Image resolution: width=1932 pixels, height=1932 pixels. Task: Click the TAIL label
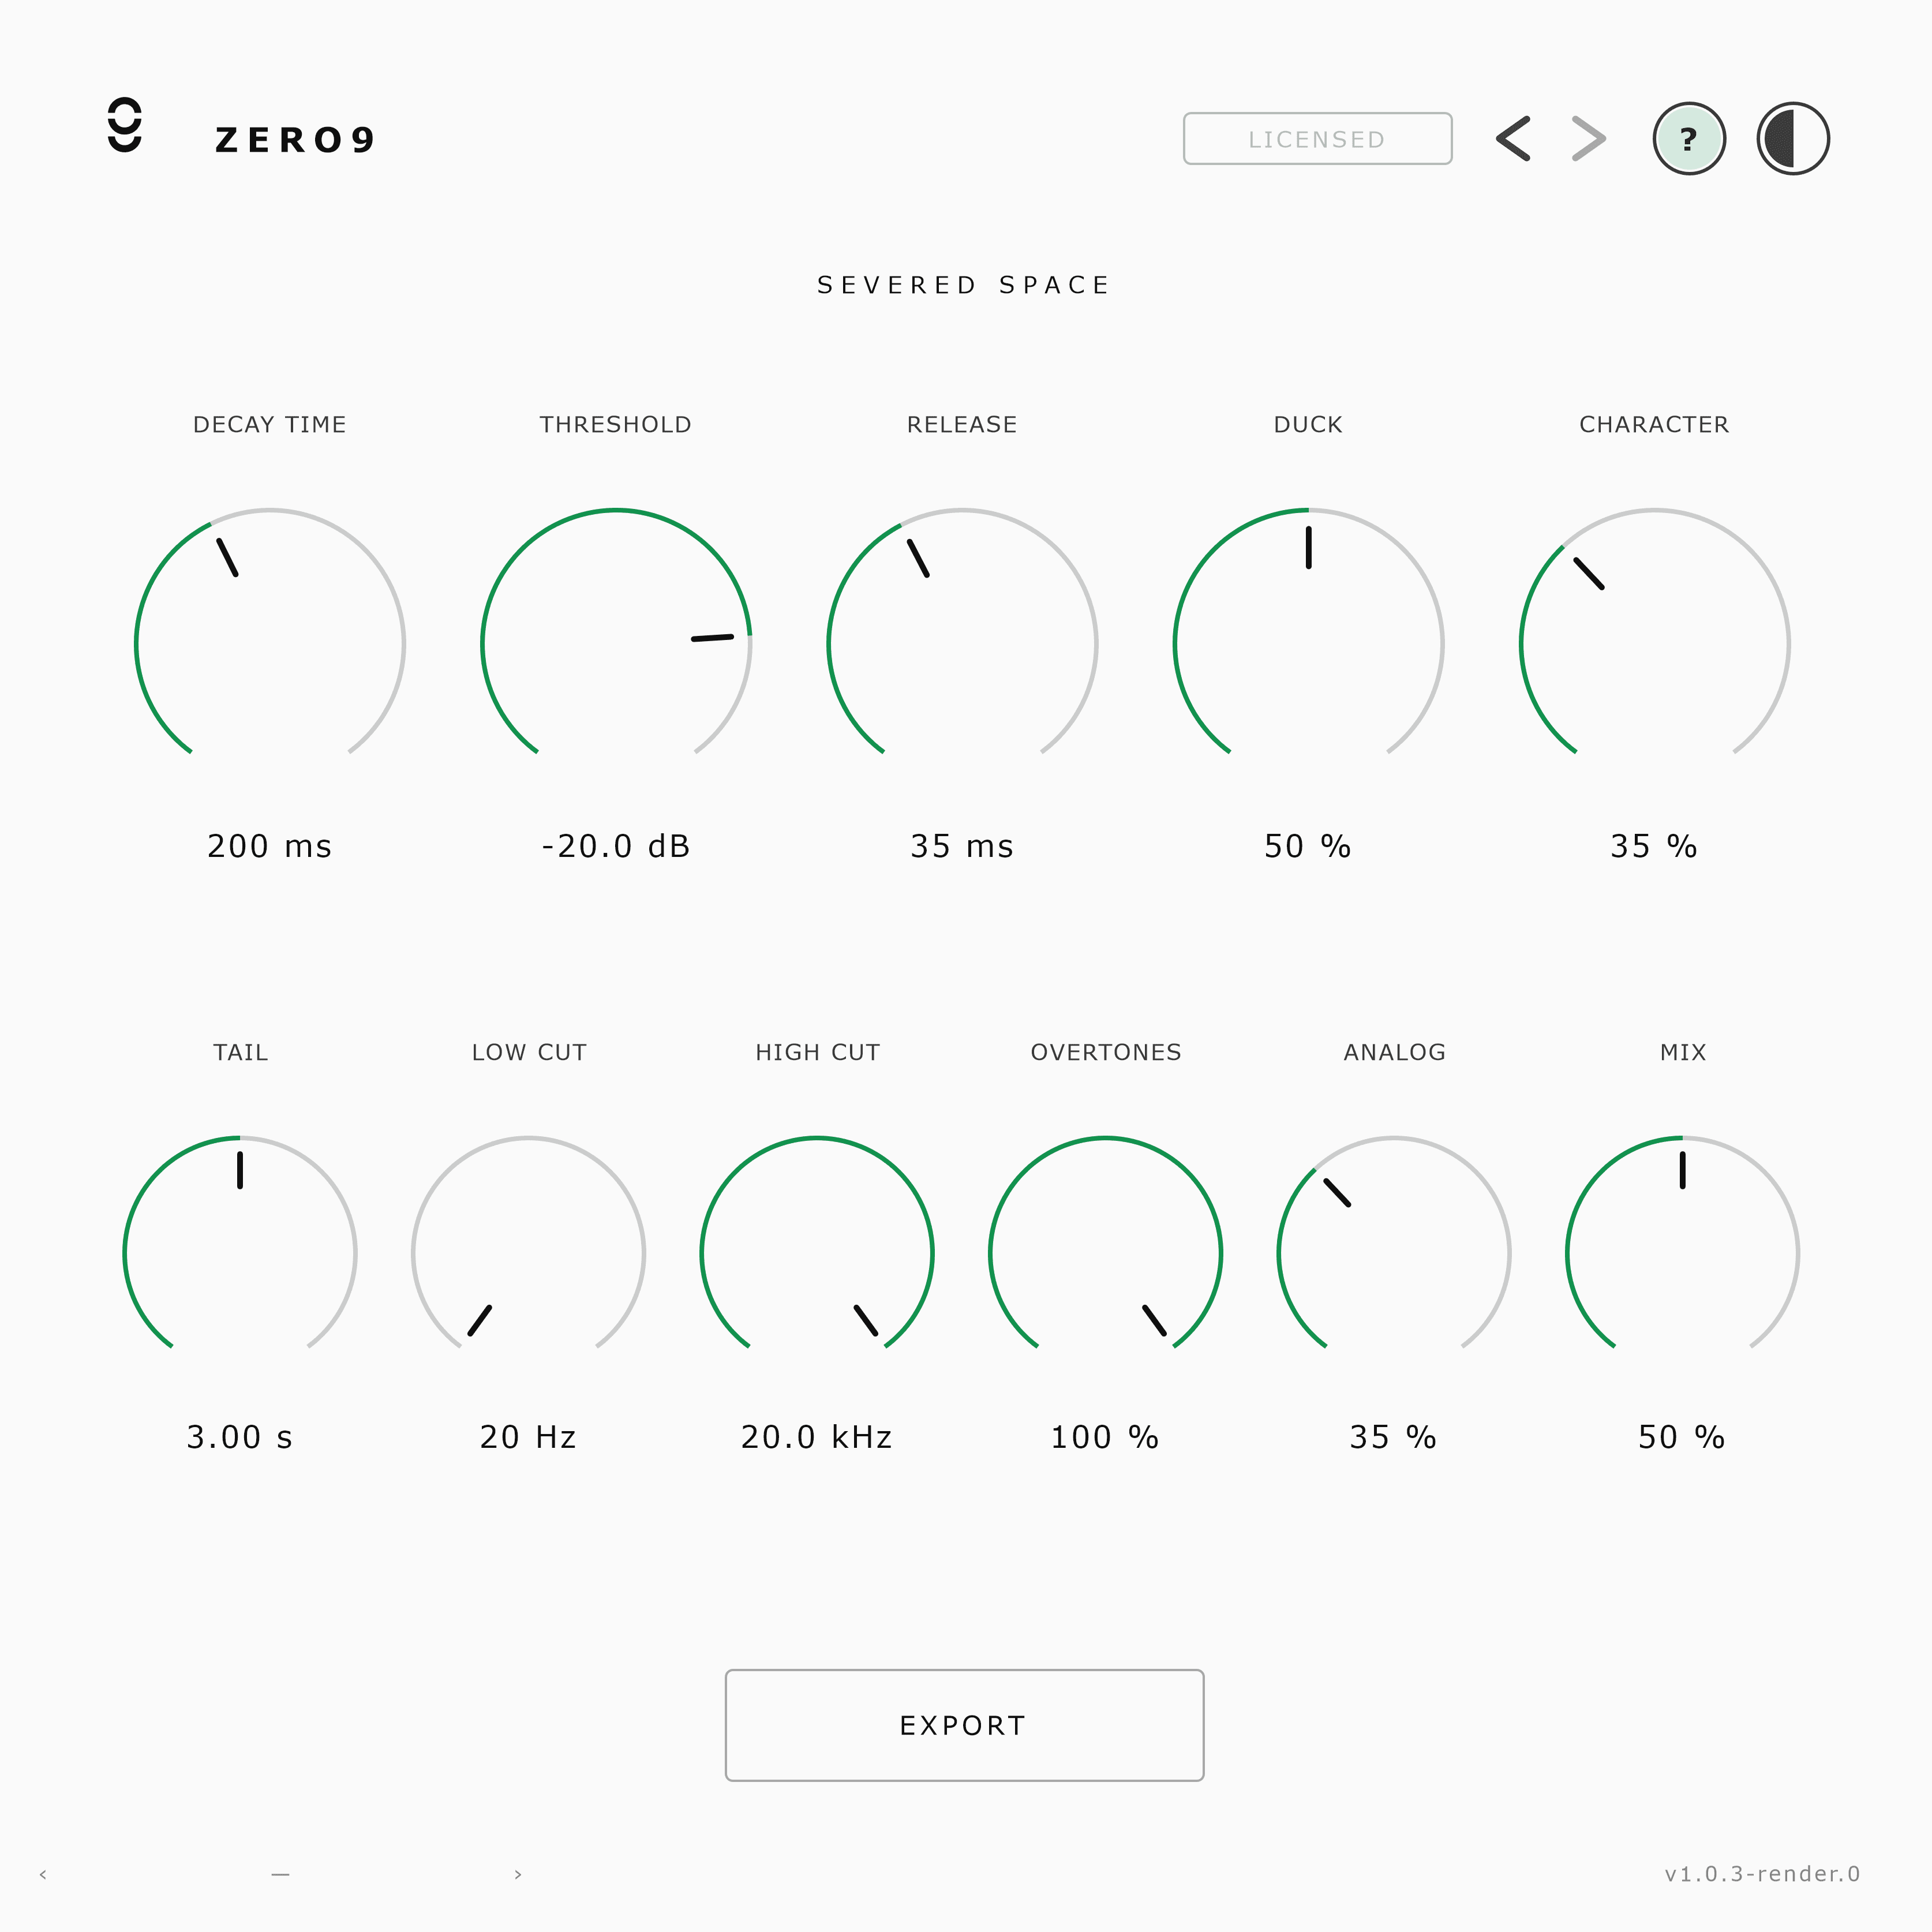240,1052
